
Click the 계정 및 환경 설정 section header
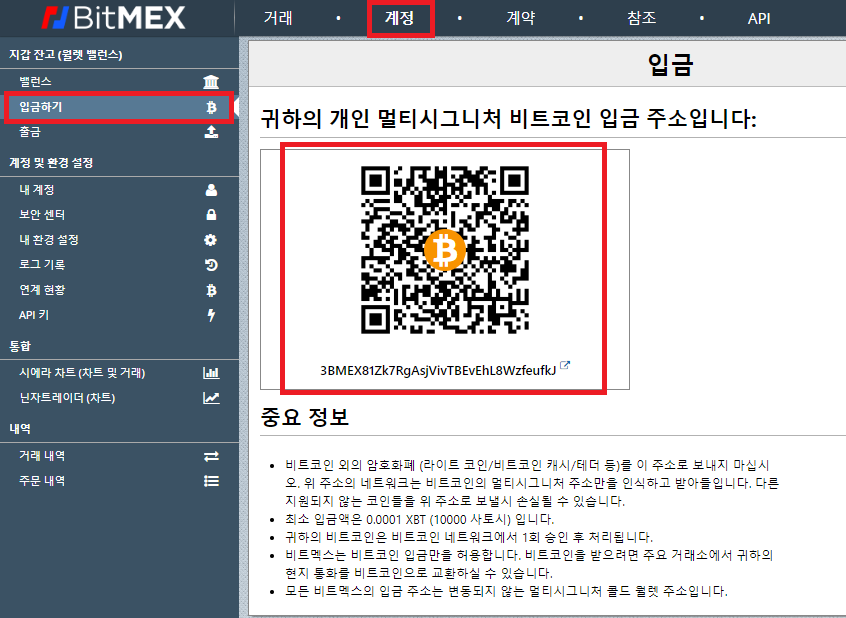[x=51, y=162]
